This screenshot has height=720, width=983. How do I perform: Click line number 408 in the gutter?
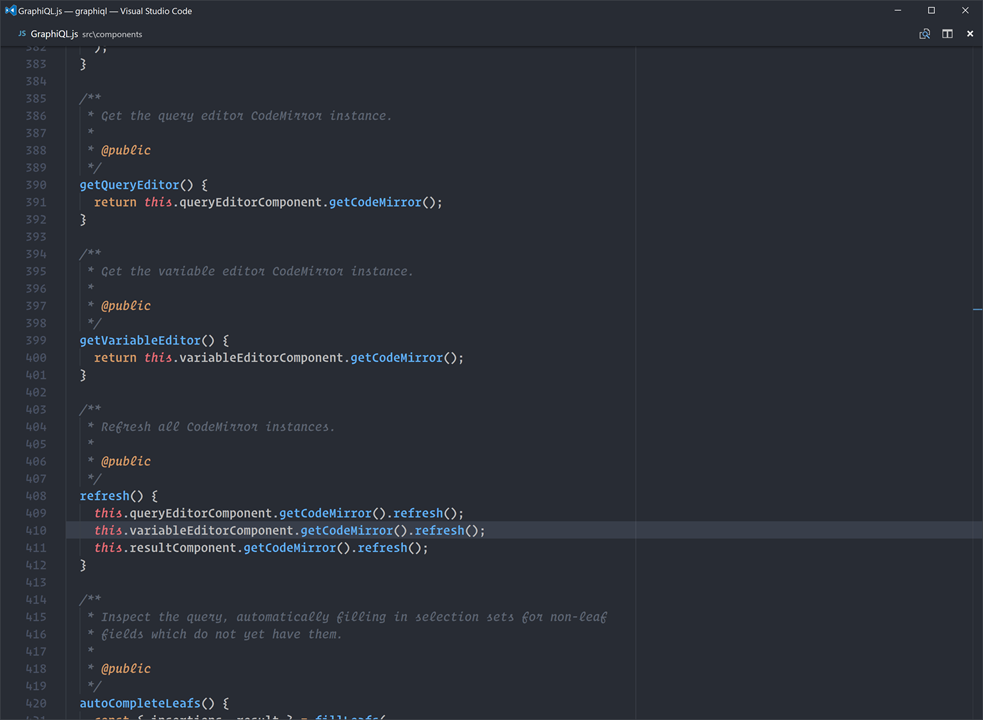pyautogui.click(x=36, y=496)
